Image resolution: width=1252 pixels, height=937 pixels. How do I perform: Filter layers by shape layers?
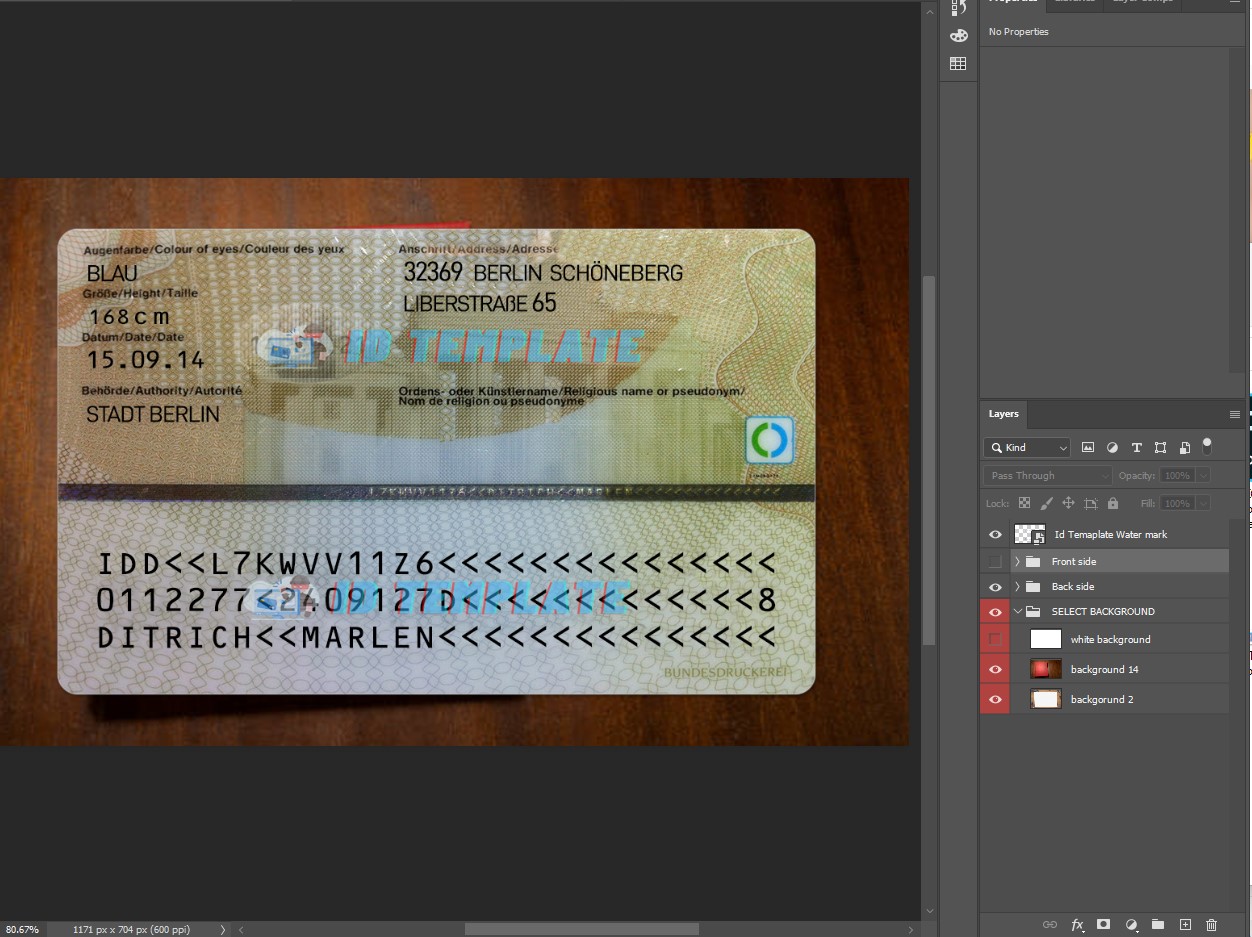pyautogui.click(x=1160, y=447)
